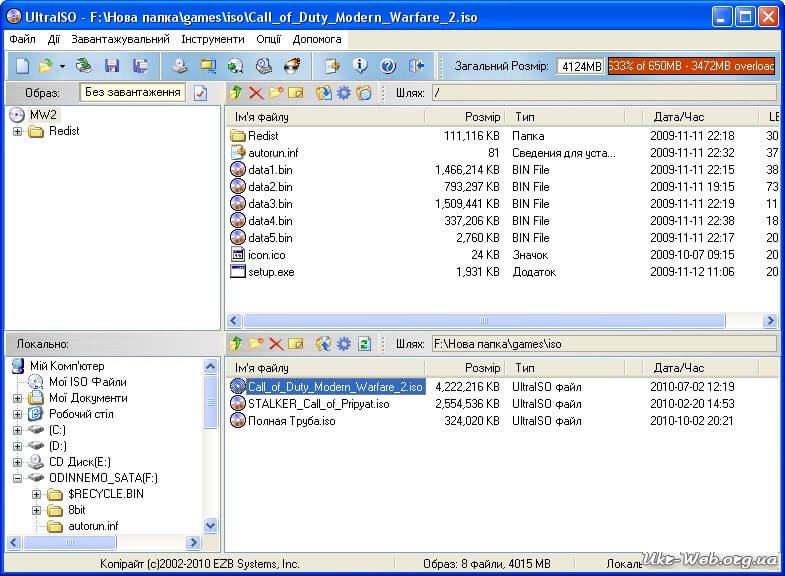Click Set boot file icon in image pane toolbar
This screenshot has height=576, width=785.
click(364, 93)
